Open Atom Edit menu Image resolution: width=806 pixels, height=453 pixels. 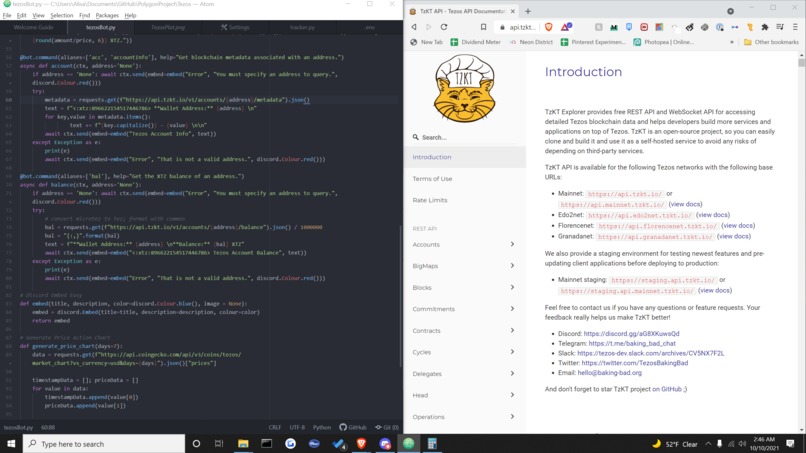[22, 15]
